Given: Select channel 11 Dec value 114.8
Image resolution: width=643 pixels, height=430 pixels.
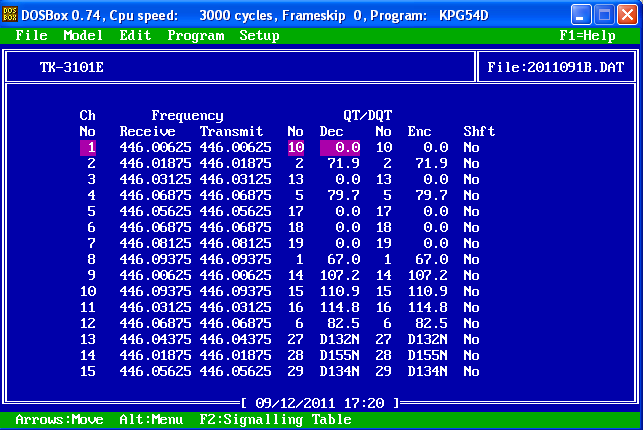Looking at the screenshot, I should (x=340, y=307).
